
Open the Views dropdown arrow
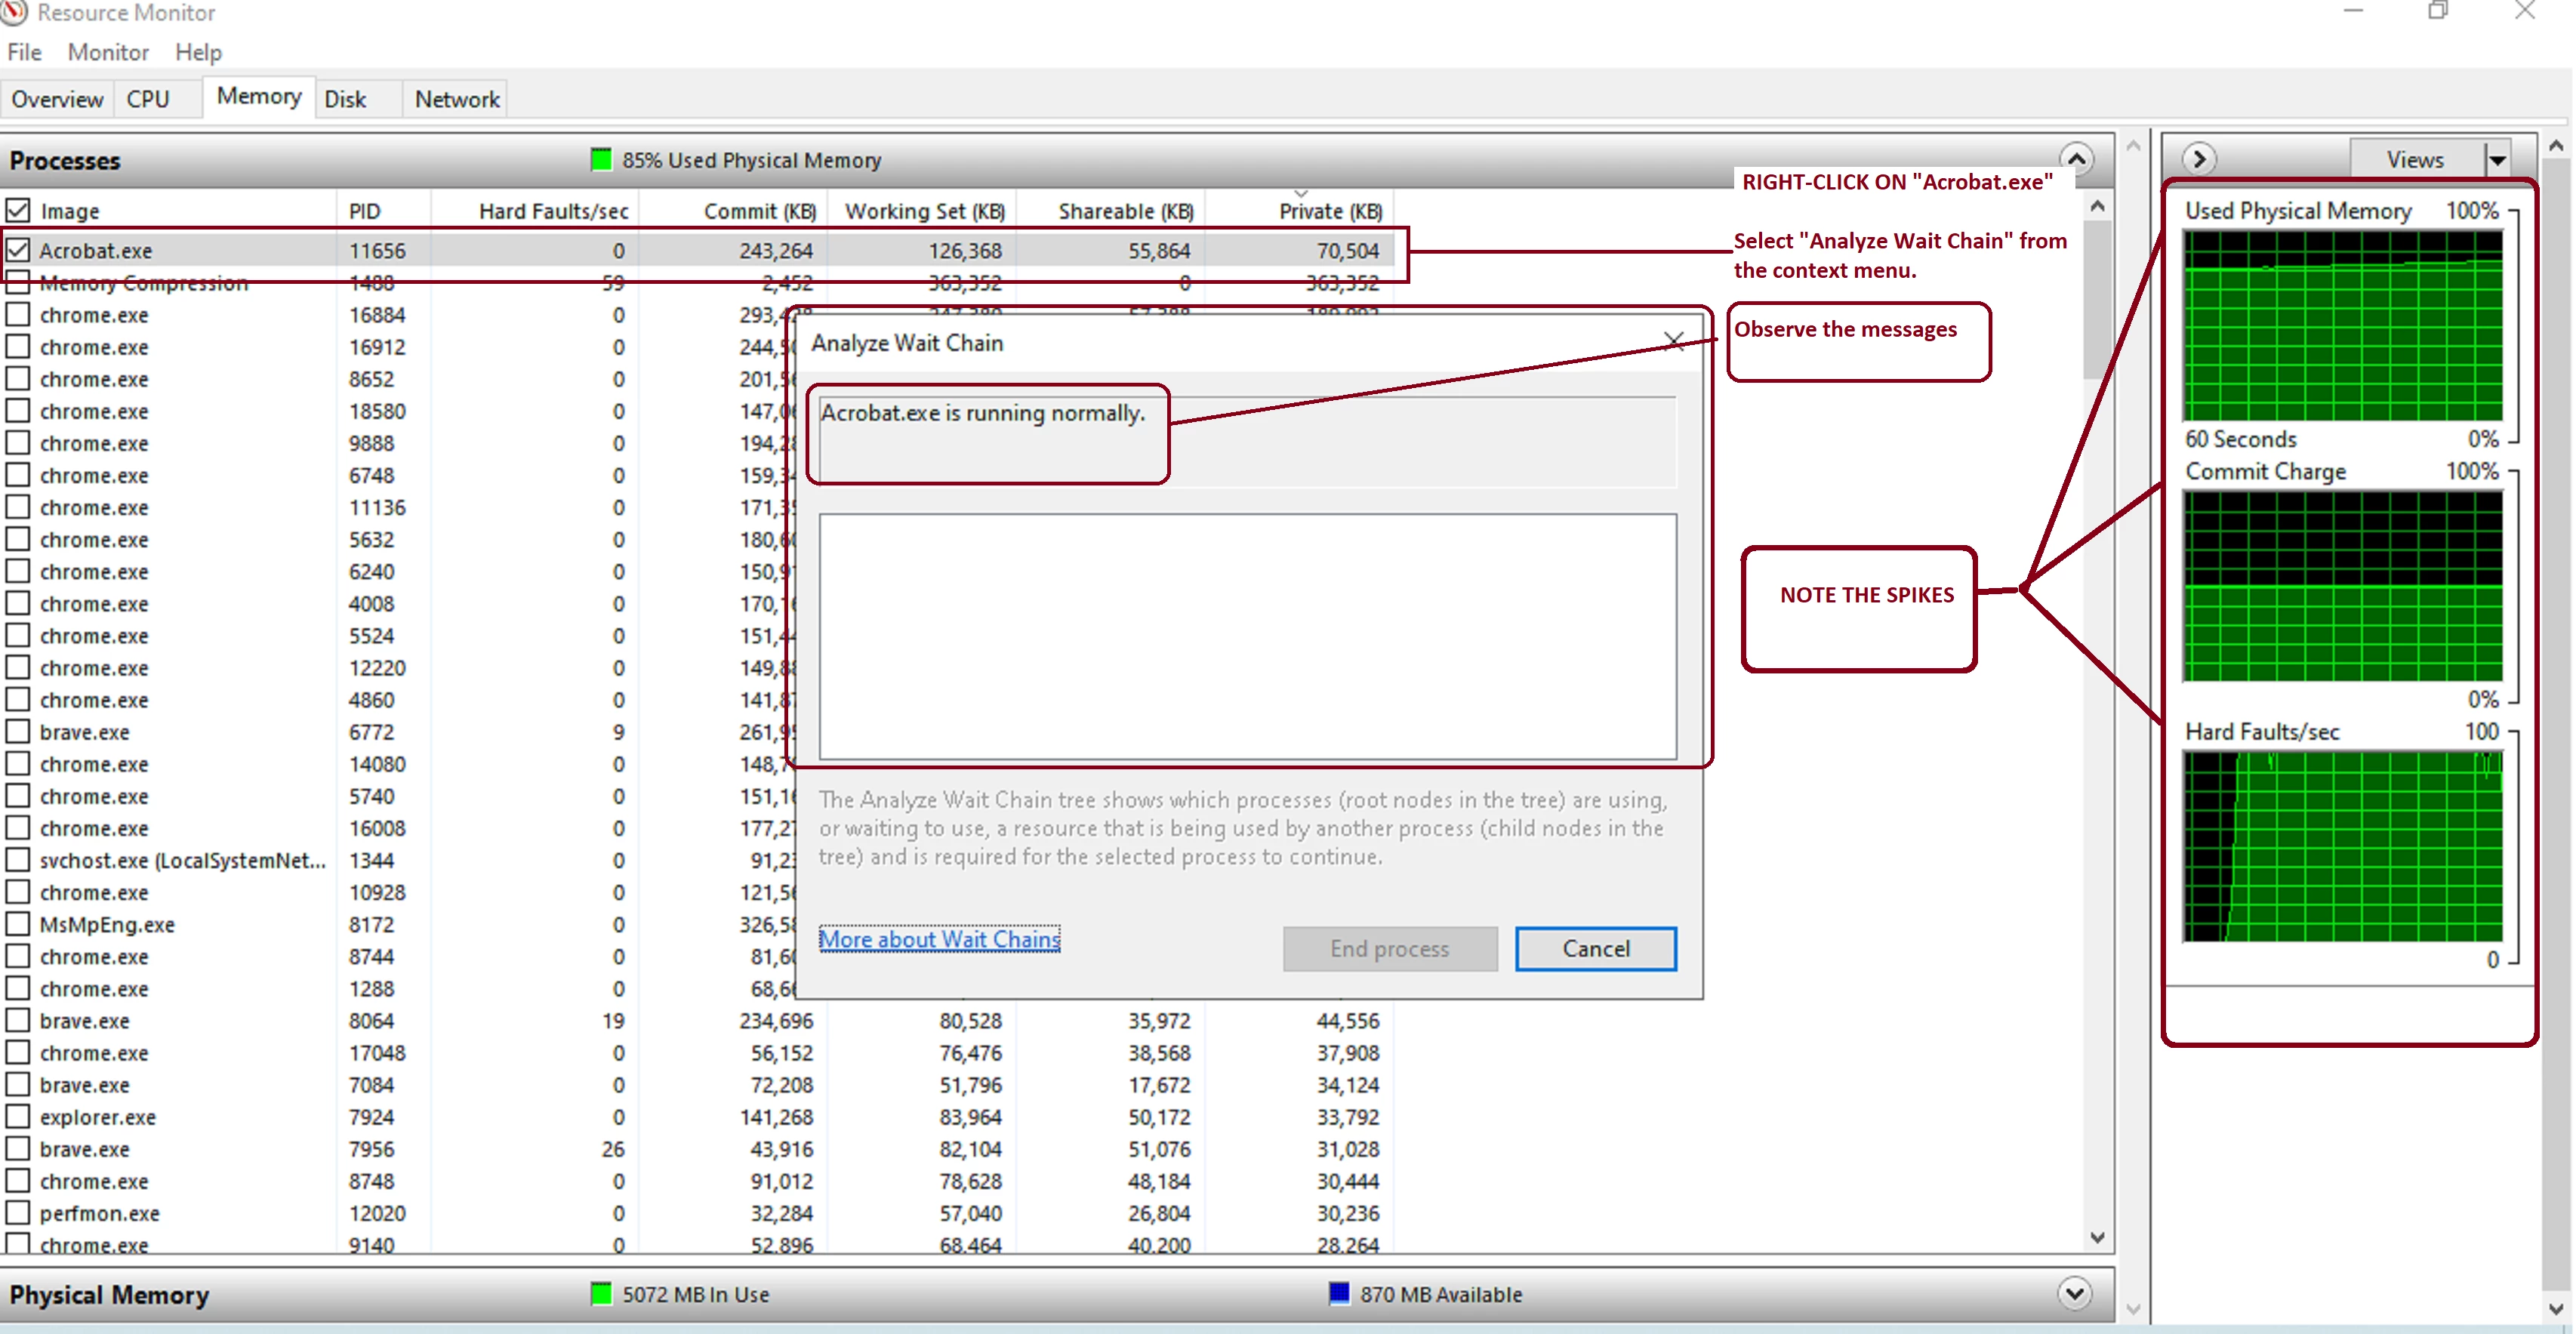pos(2497,160)
